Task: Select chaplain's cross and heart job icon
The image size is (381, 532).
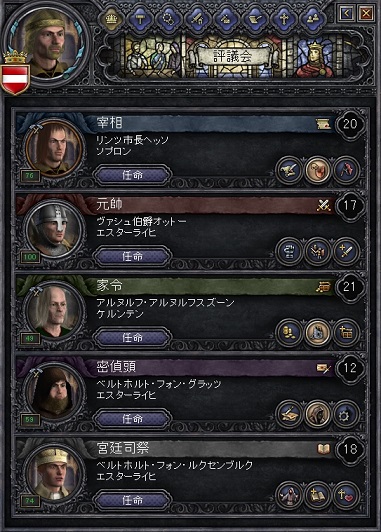Action: (x=346, y=495)
